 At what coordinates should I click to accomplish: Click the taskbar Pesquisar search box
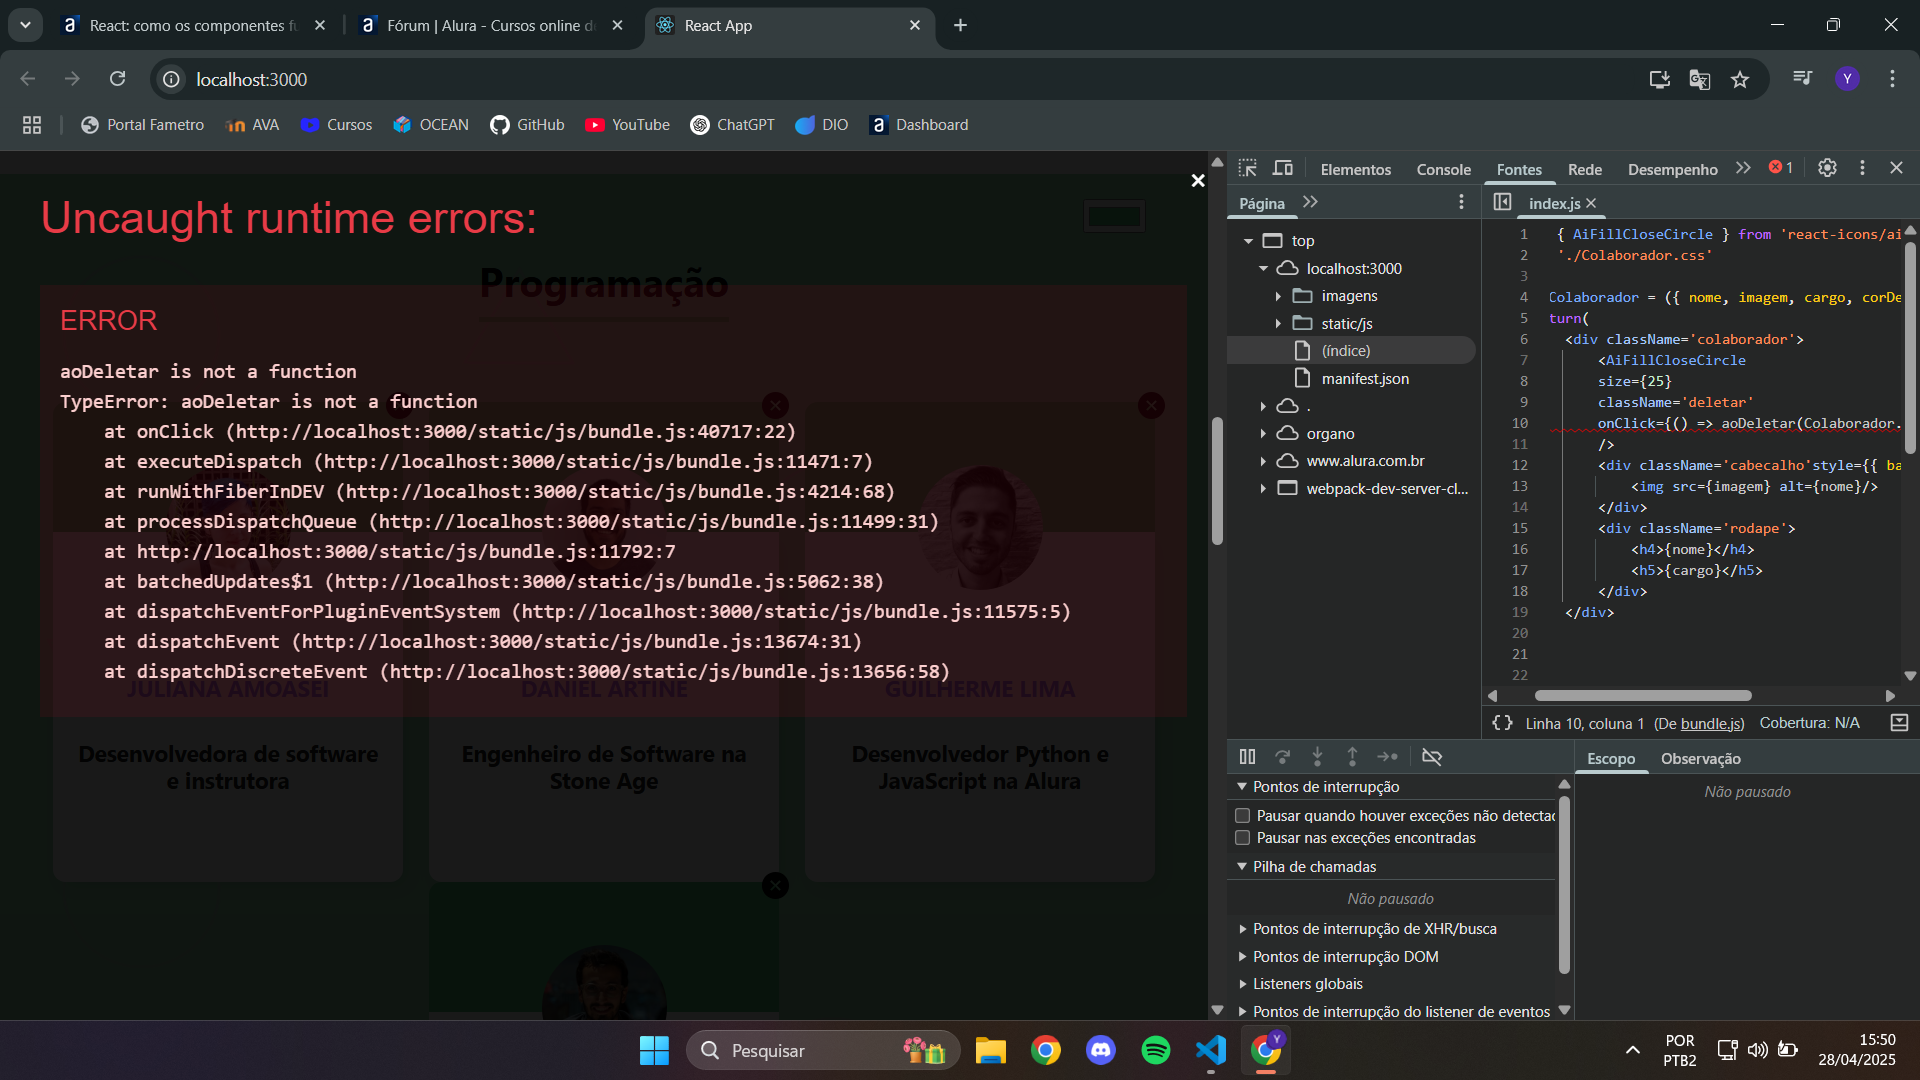pyautogui.click(x=822, y=1050)
